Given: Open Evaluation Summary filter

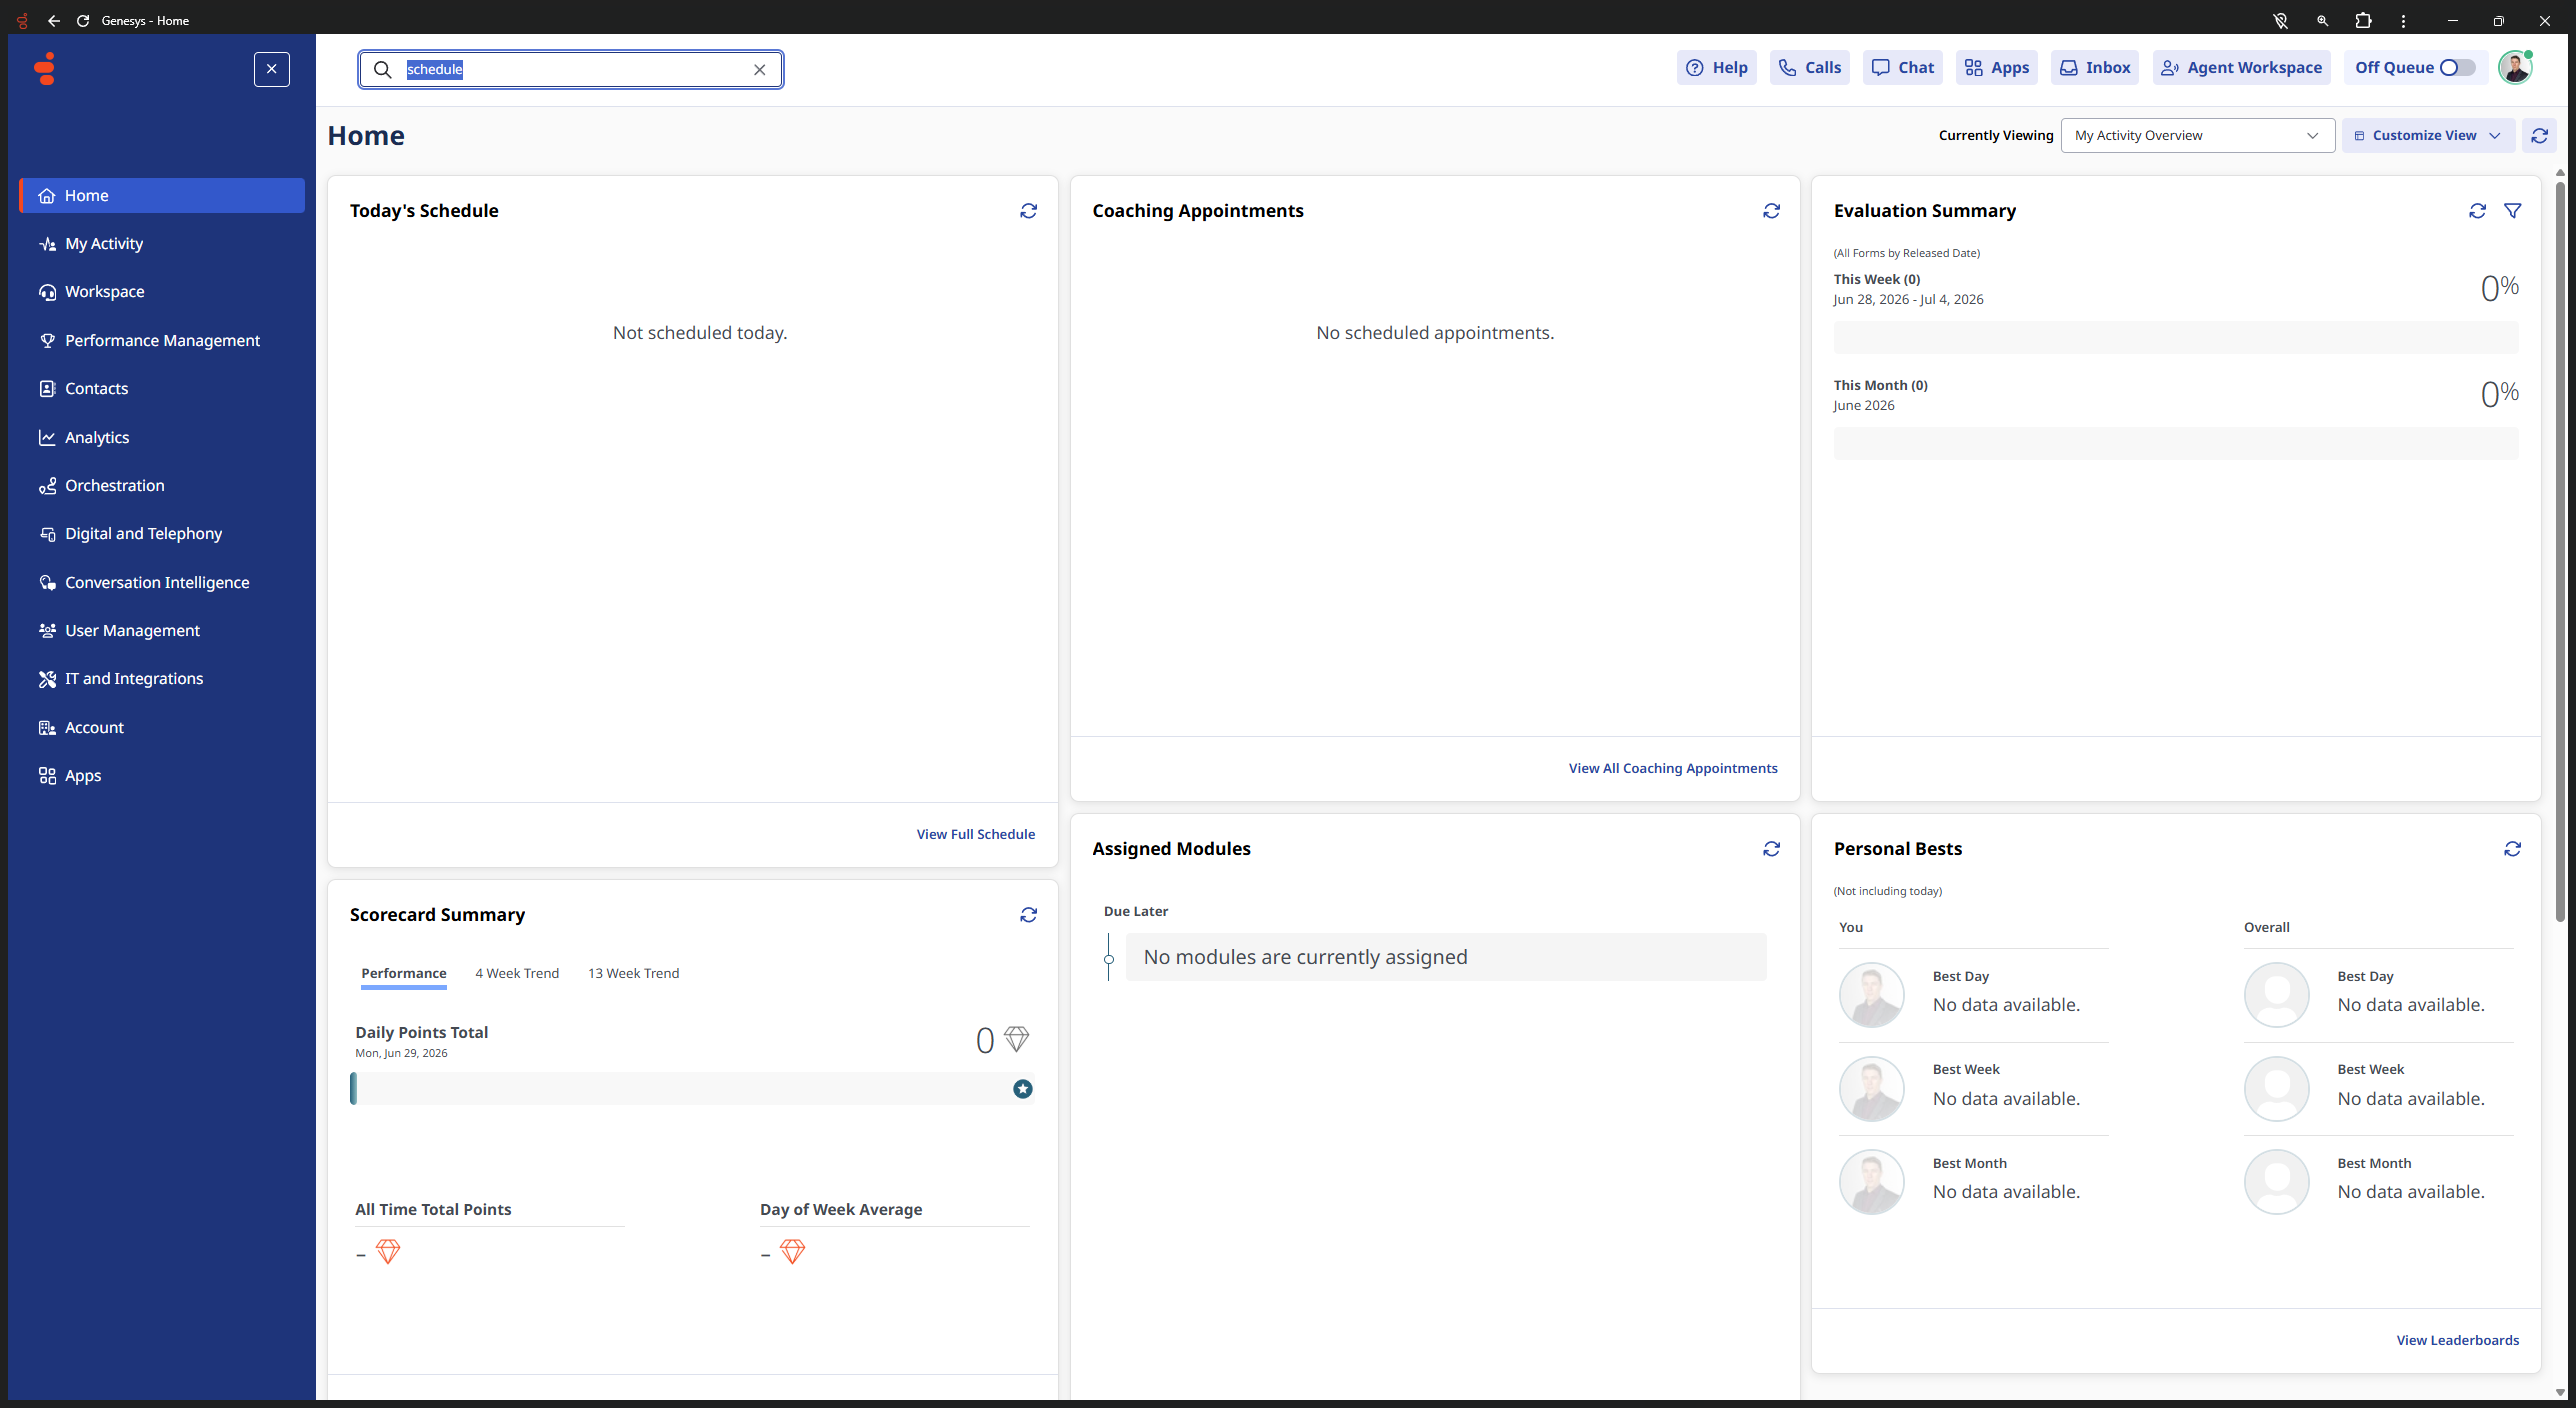Looking at the screenshot, I should pos(2512,211).
